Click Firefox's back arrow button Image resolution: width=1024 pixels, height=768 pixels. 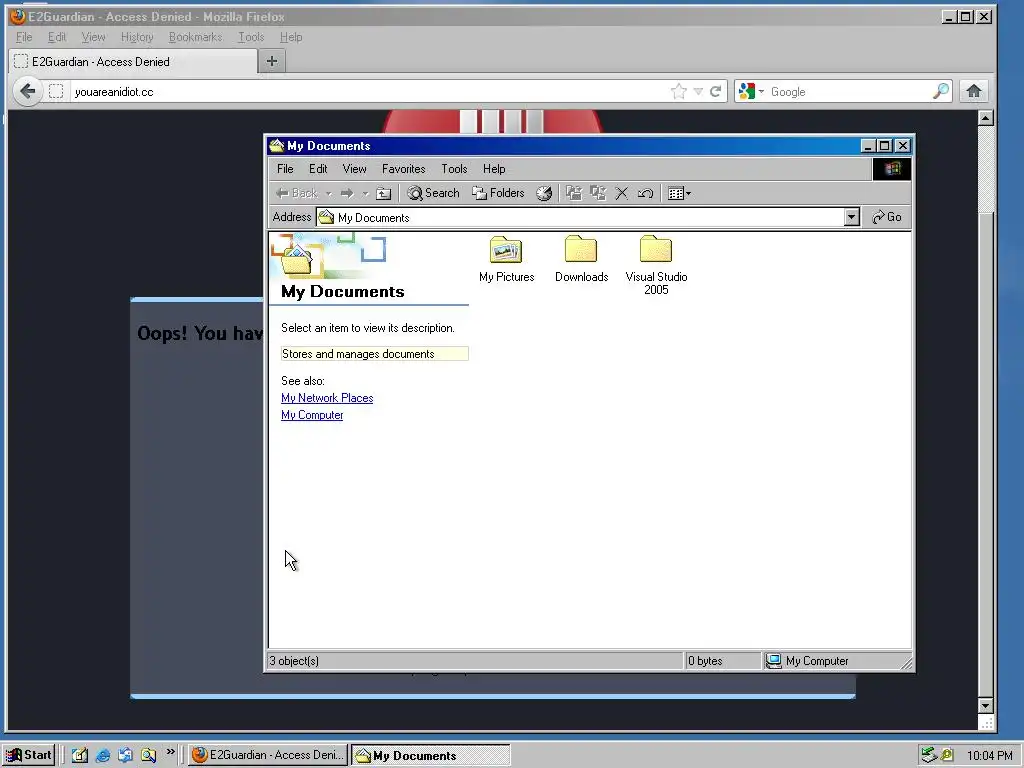click(x=27, y=91)
